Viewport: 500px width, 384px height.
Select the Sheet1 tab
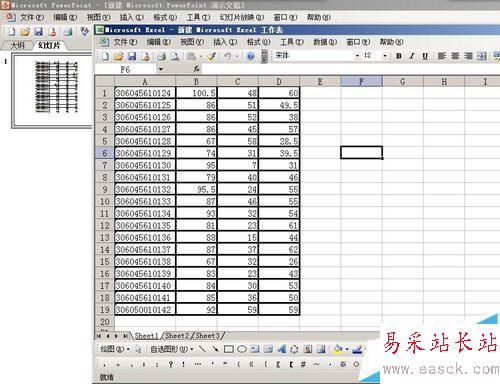pos(146,336)
